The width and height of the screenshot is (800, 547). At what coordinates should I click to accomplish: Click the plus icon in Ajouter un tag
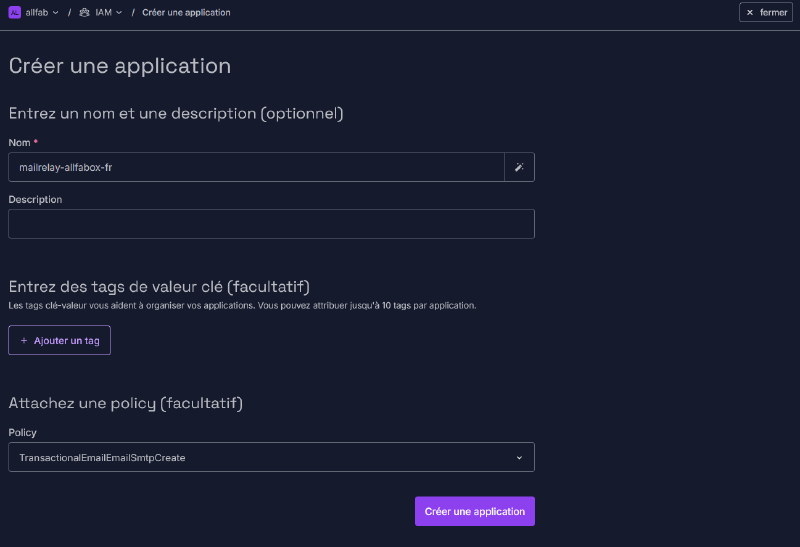coord(23,340)
